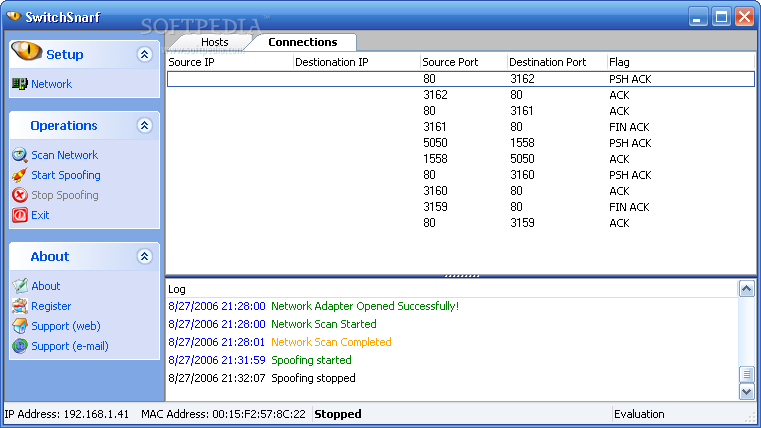This screenshot has height=428, width=761.
Task: Click the Setup panel eye logo
Action: click(27, 51)
